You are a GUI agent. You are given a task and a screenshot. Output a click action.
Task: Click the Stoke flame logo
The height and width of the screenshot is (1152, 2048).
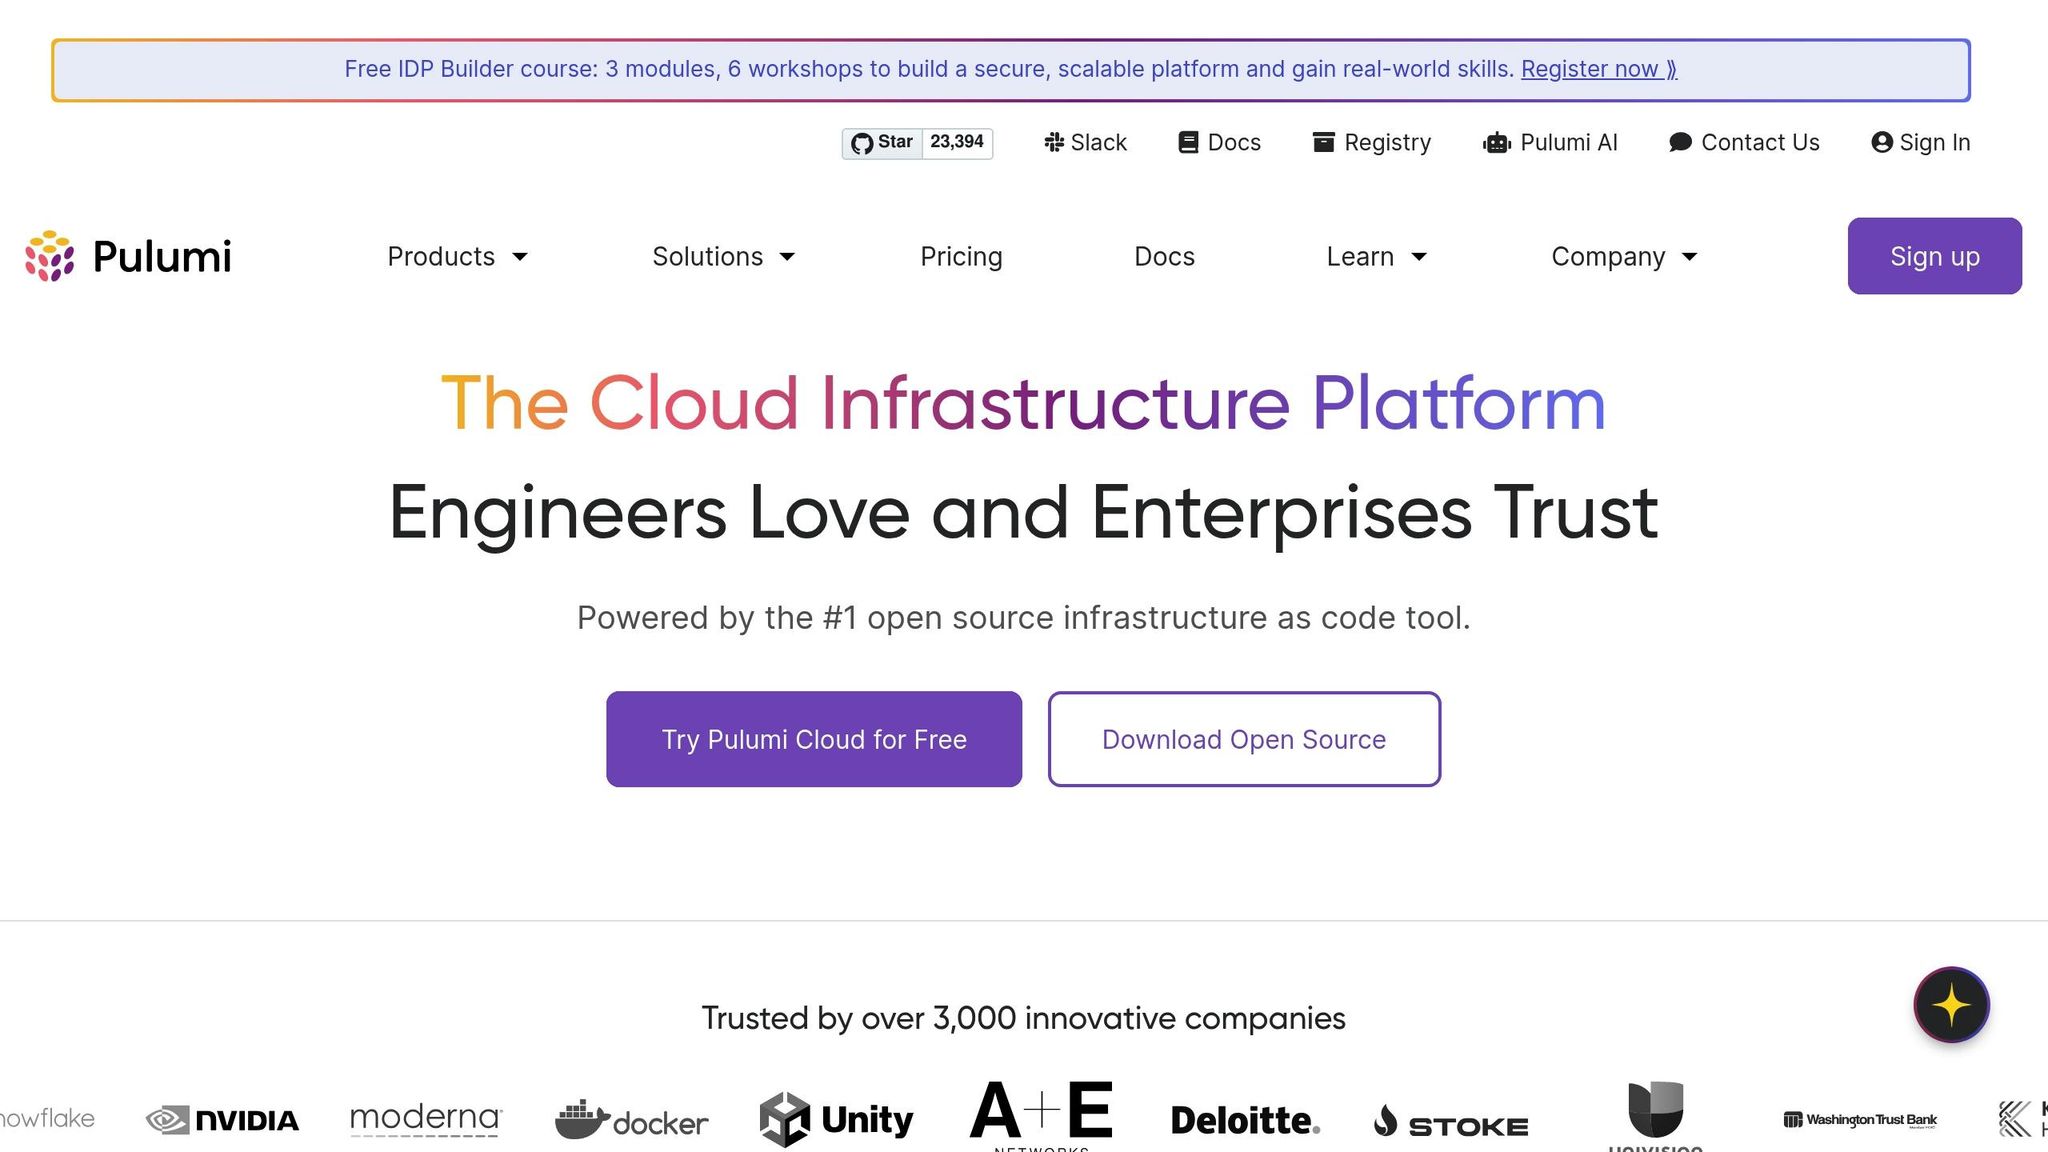1450,1122
